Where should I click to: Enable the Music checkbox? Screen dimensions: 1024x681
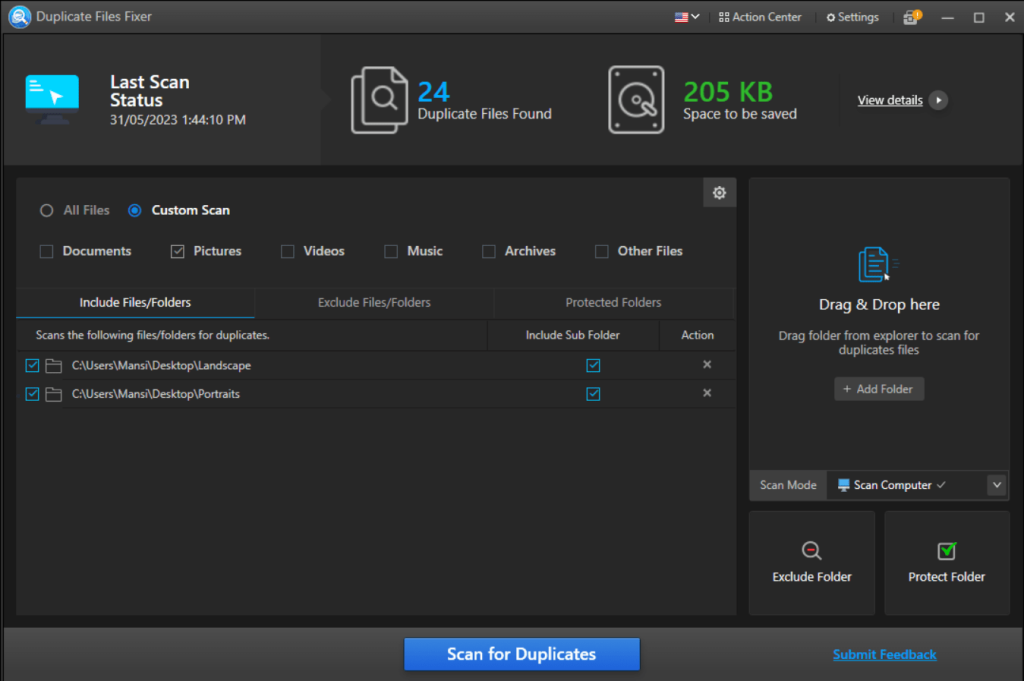391,251
